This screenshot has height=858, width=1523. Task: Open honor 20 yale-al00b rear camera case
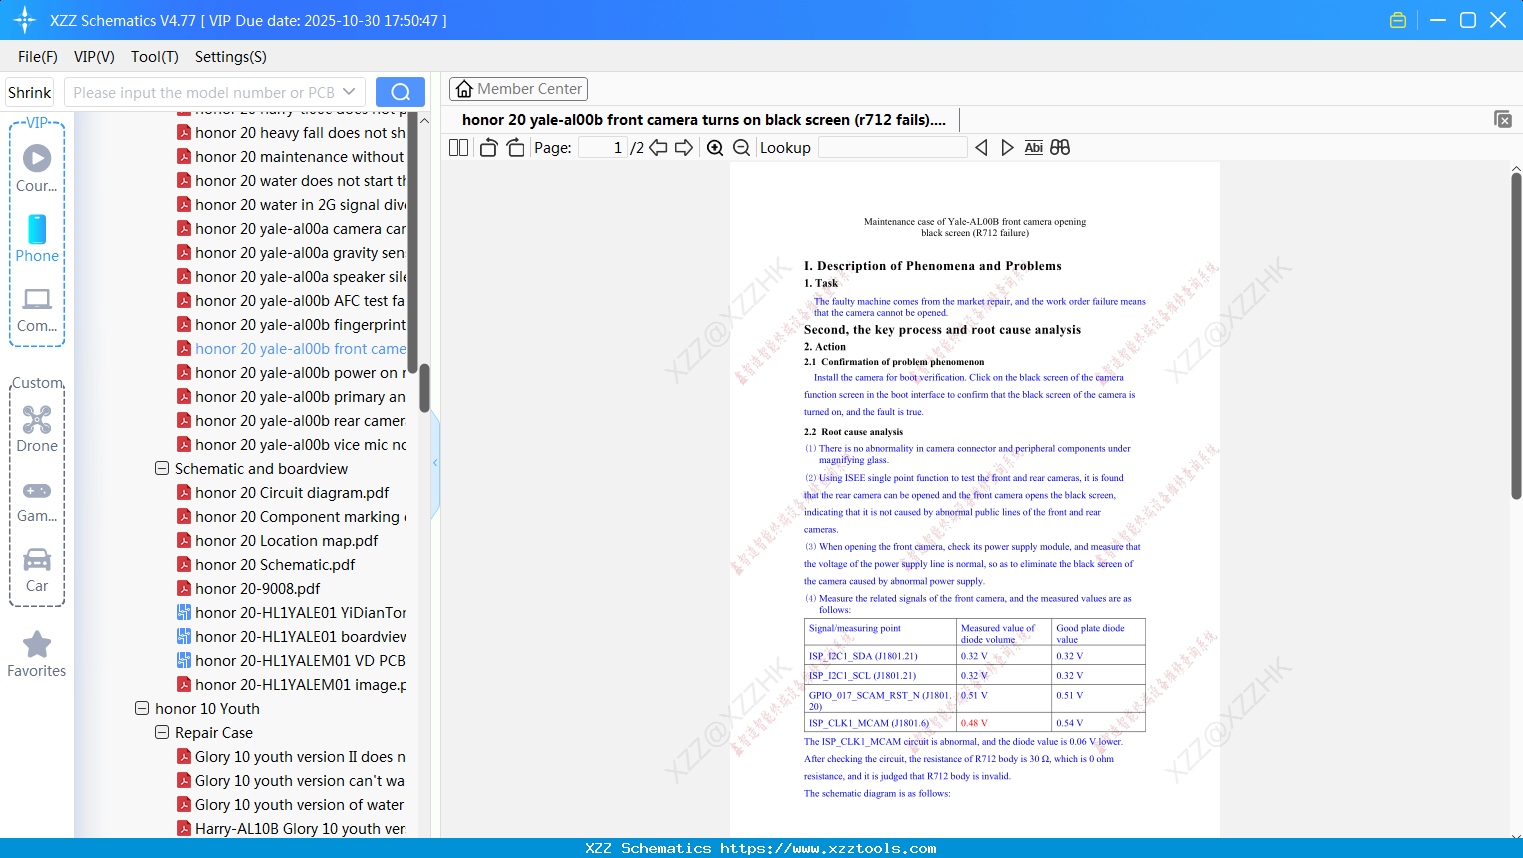[292, 421]
